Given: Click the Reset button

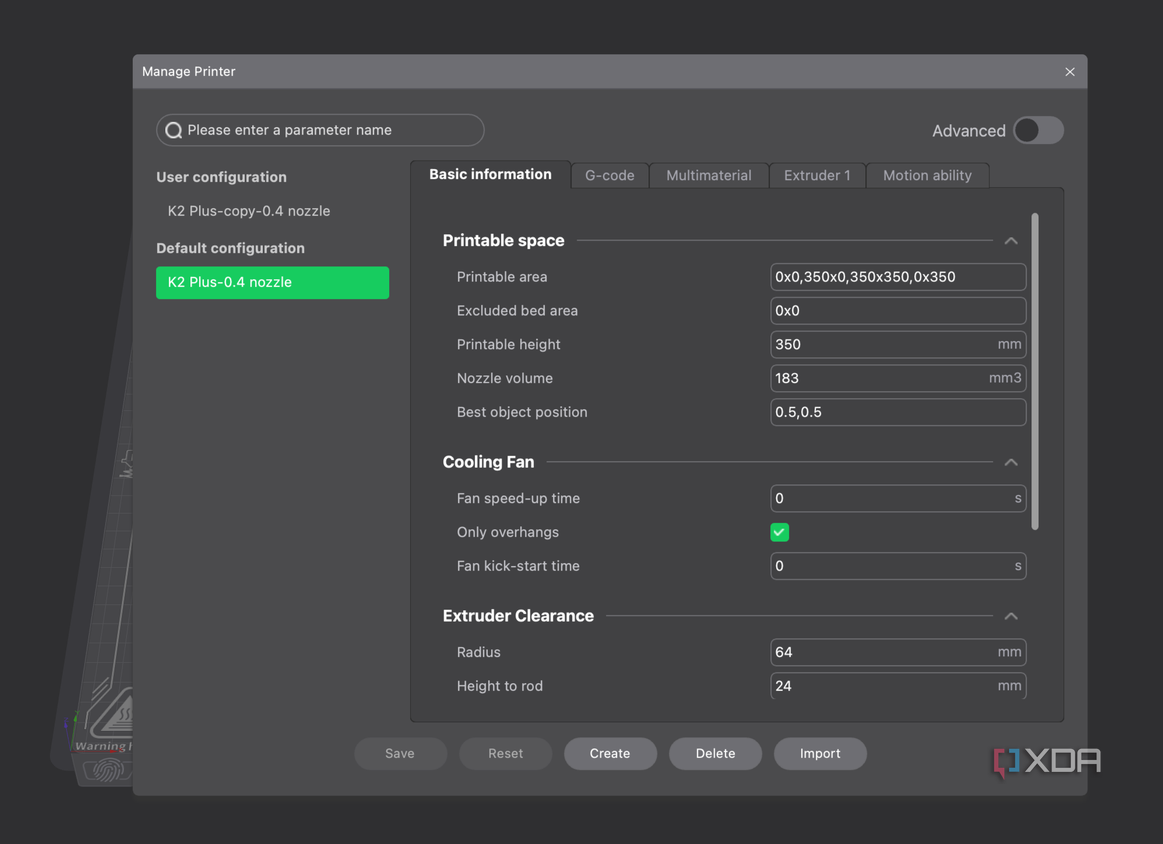Looking at the screenshot, I should pyautogui.click(x=505, y=754).
